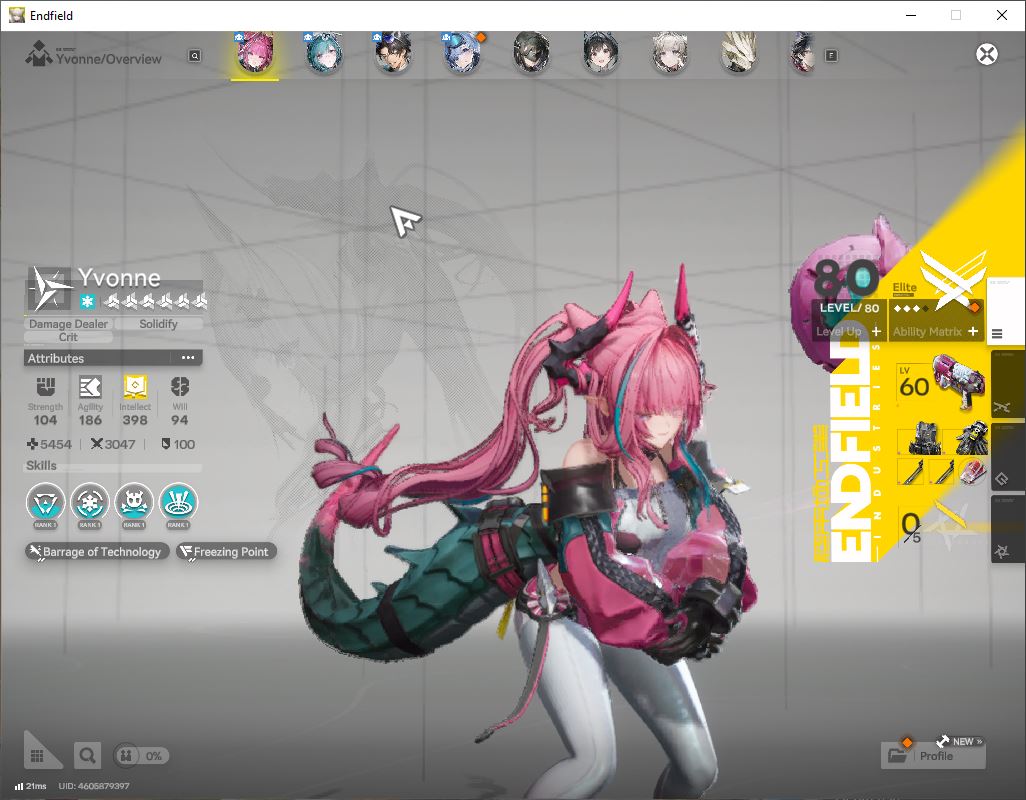The image size is (1026, 800).
Task: Click the first skill icon with Rank 1
Action: [46, 503]
